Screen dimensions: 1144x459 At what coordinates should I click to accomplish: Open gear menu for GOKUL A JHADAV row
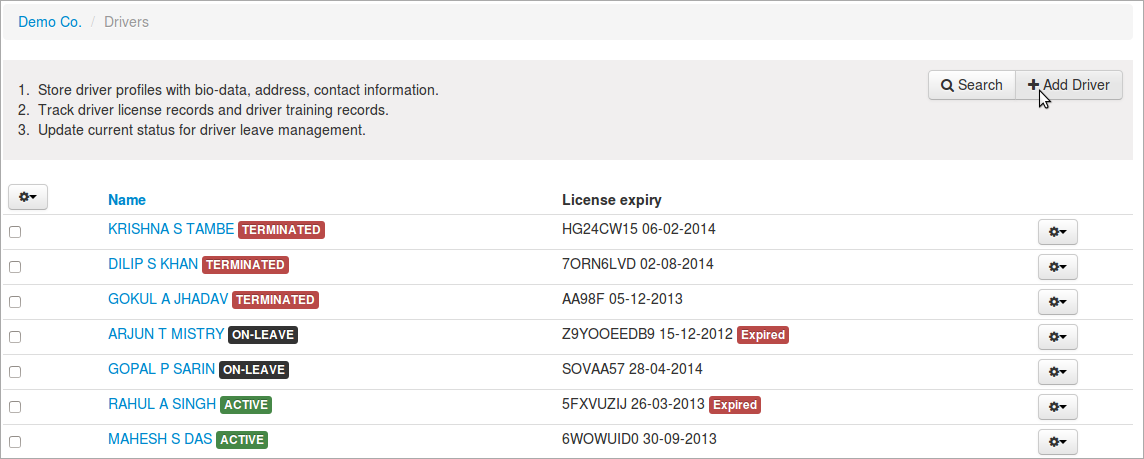pos(1057,302)
